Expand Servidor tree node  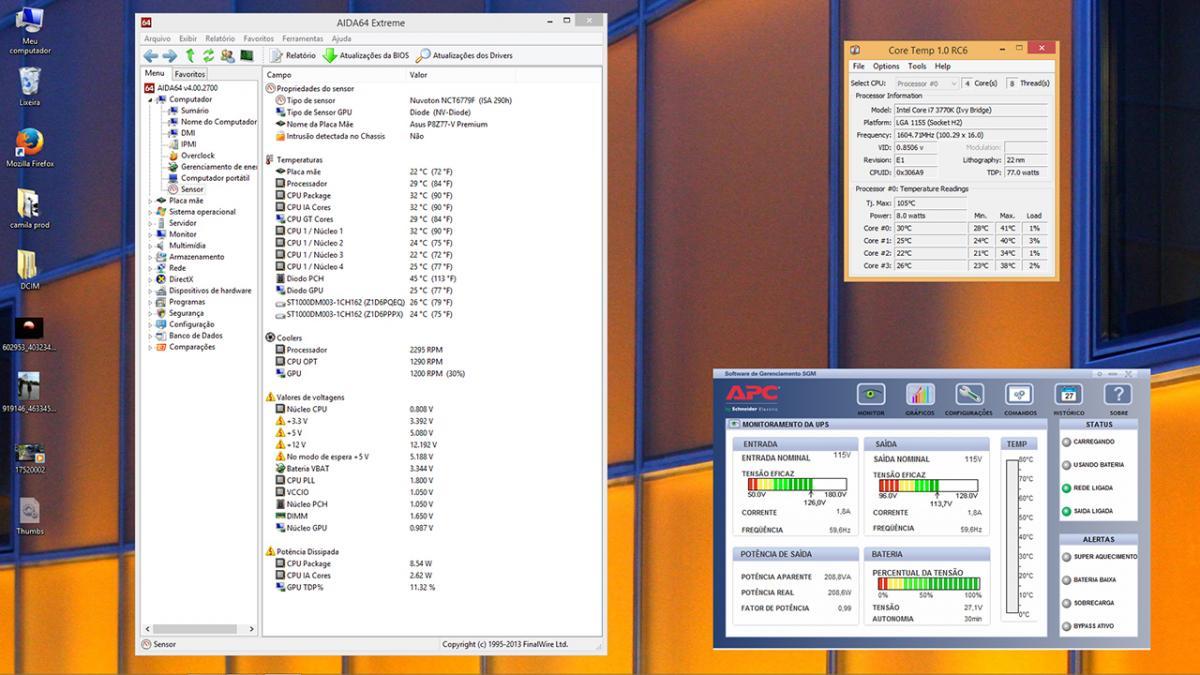[151, 223]
